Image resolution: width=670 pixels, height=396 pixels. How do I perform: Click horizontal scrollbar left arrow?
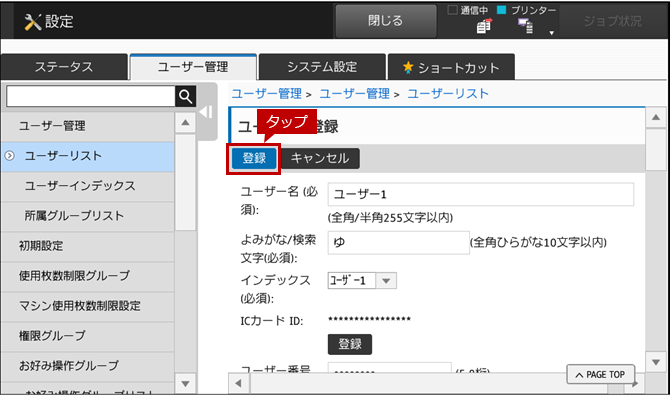pyautogui.click(x=238, y=383)
